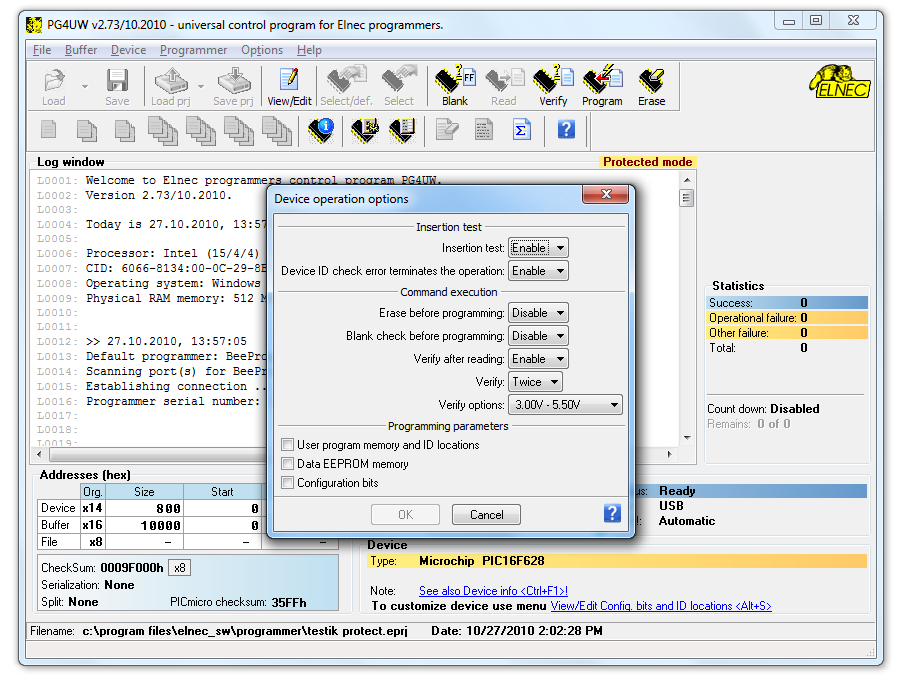Click the PG4UW title bar application icon

(x=34, y=25)
